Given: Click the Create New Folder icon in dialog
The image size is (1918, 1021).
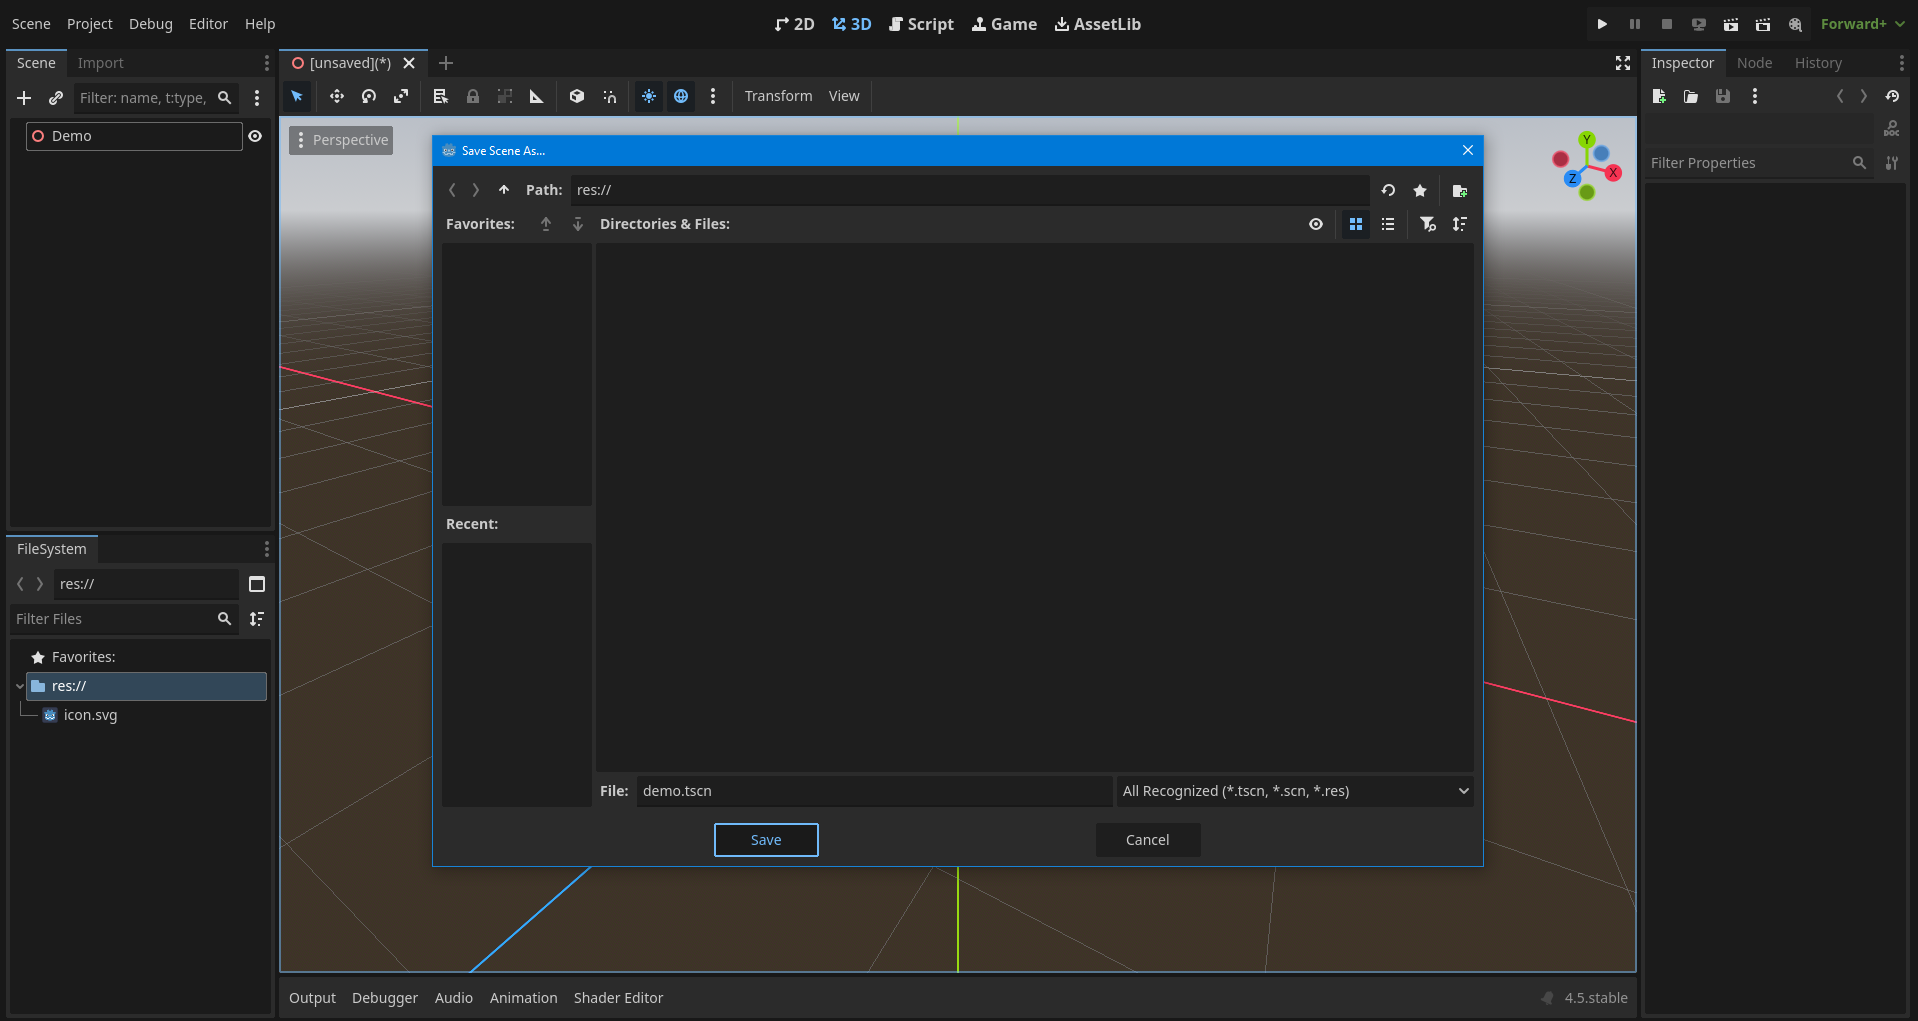Looking at the screenshot, I should pyautogui.click(x=1459, y=191).
